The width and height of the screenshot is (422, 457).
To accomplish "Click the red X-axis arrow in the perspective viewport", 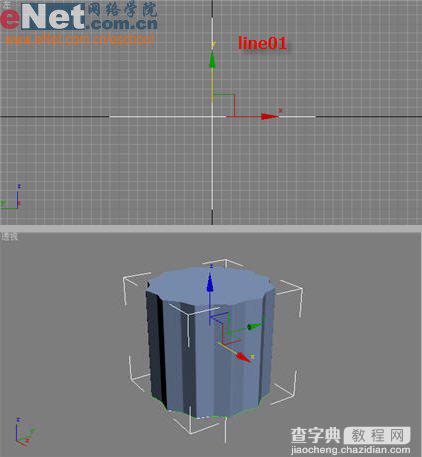I will click(244, 357).
